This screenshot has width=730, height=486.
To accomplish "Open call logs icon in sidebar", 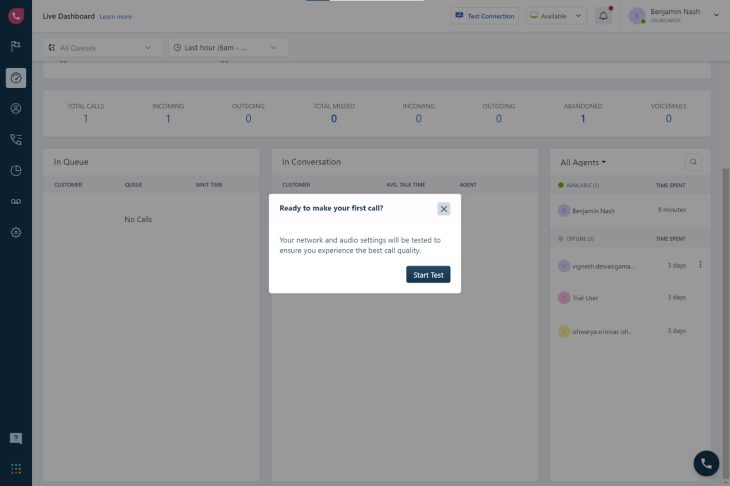I will click(x=16, y=140).
